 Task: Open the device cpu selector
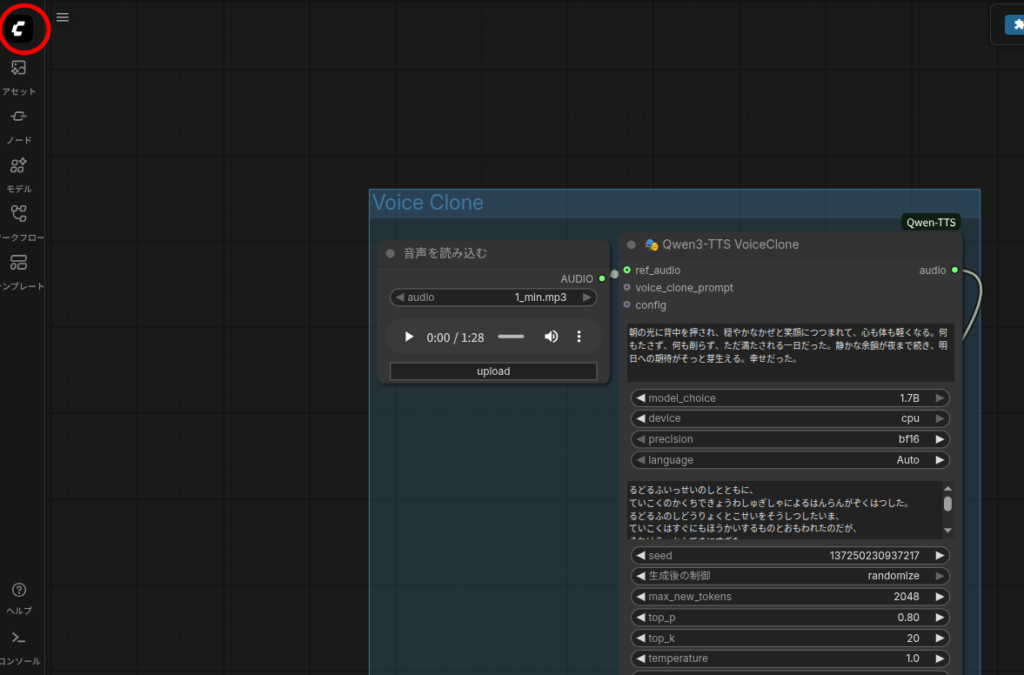click(x=790, y=419)
